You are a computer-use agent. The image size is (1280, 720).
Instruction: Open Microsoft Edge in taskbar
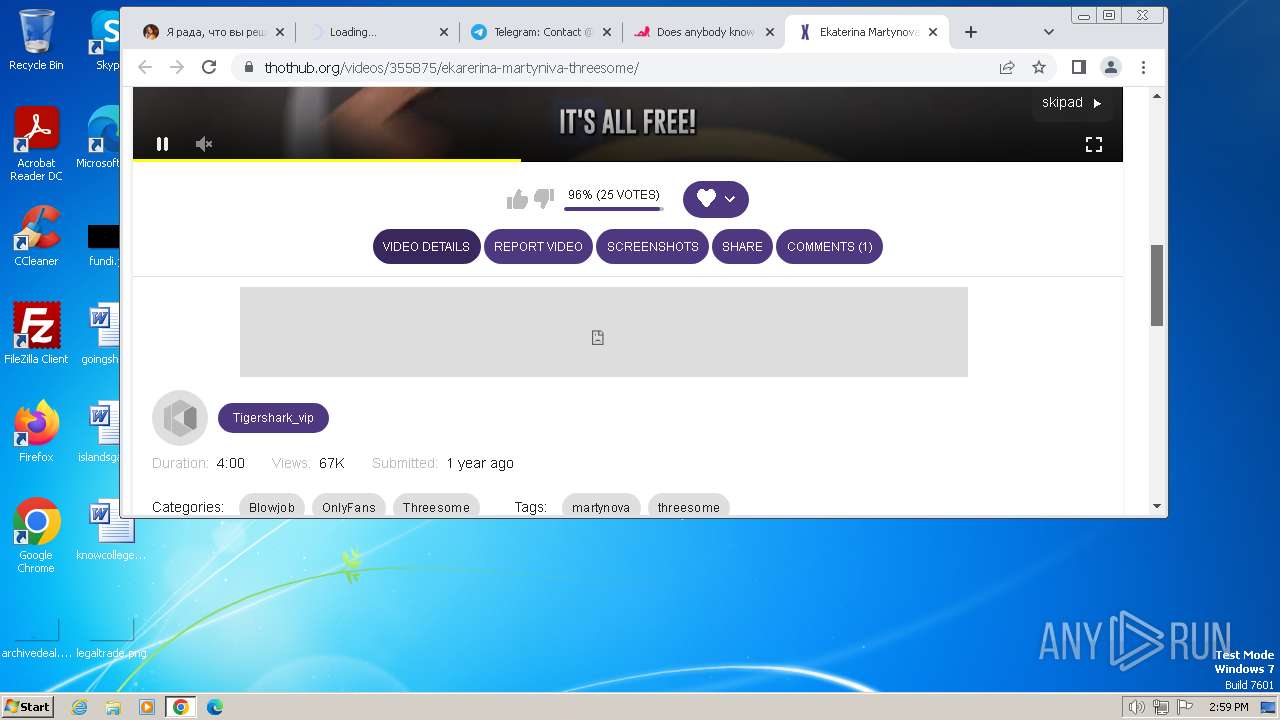coord(214,707)
